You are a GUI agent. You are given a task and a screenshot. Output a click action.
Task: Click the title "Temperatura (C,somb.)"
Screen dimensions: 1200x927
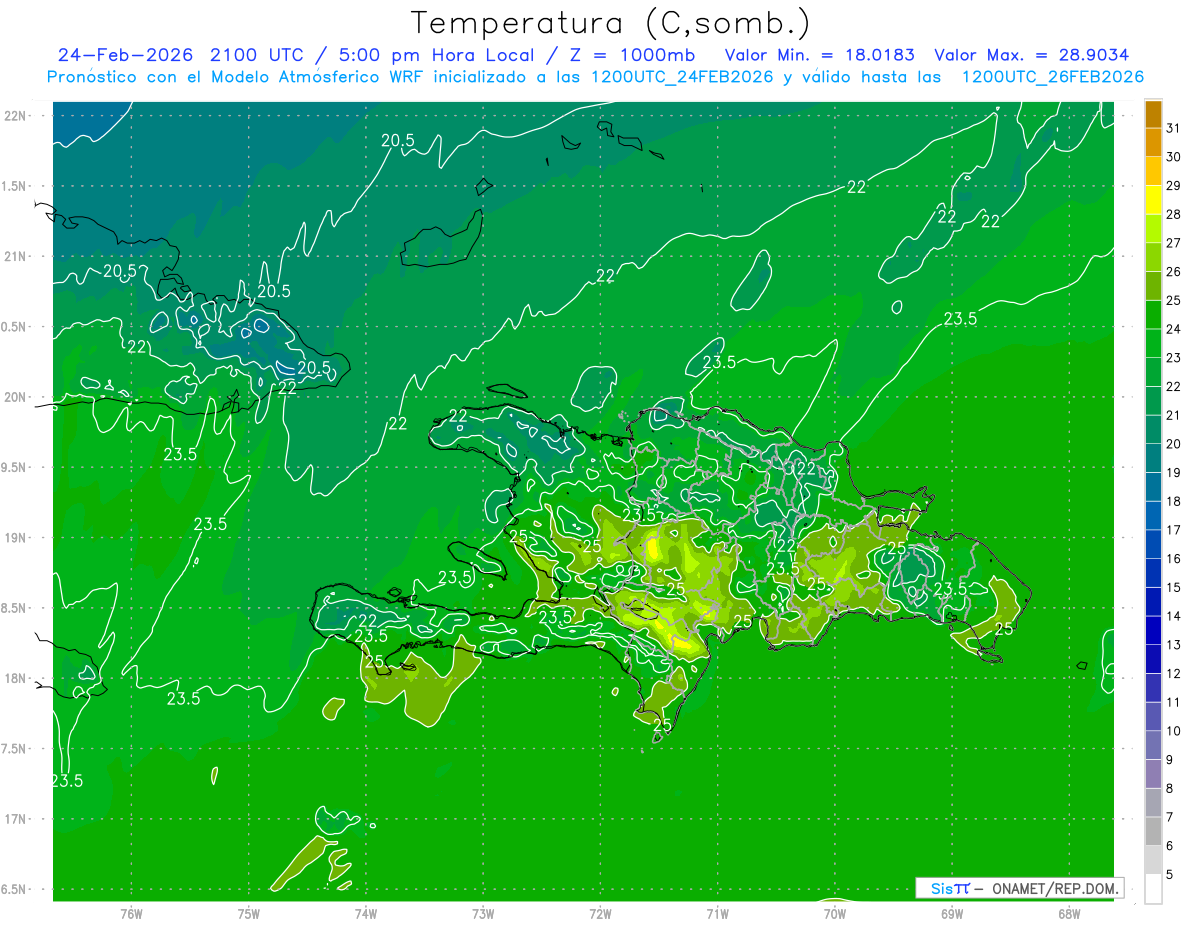point(611,23)
